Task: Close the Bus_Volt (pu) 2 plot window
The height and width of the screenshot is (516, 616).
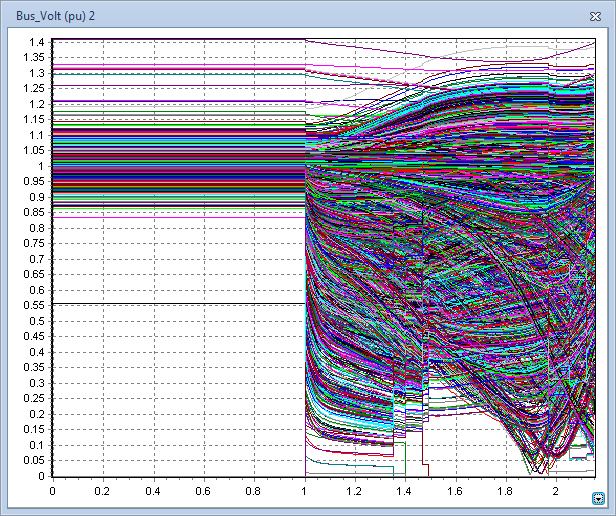Action: point(596,17)
